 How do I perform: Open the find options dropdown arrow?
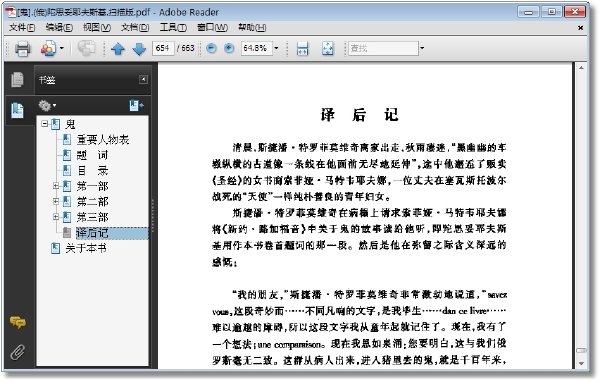pyautogui.click(x=422, y=48)
